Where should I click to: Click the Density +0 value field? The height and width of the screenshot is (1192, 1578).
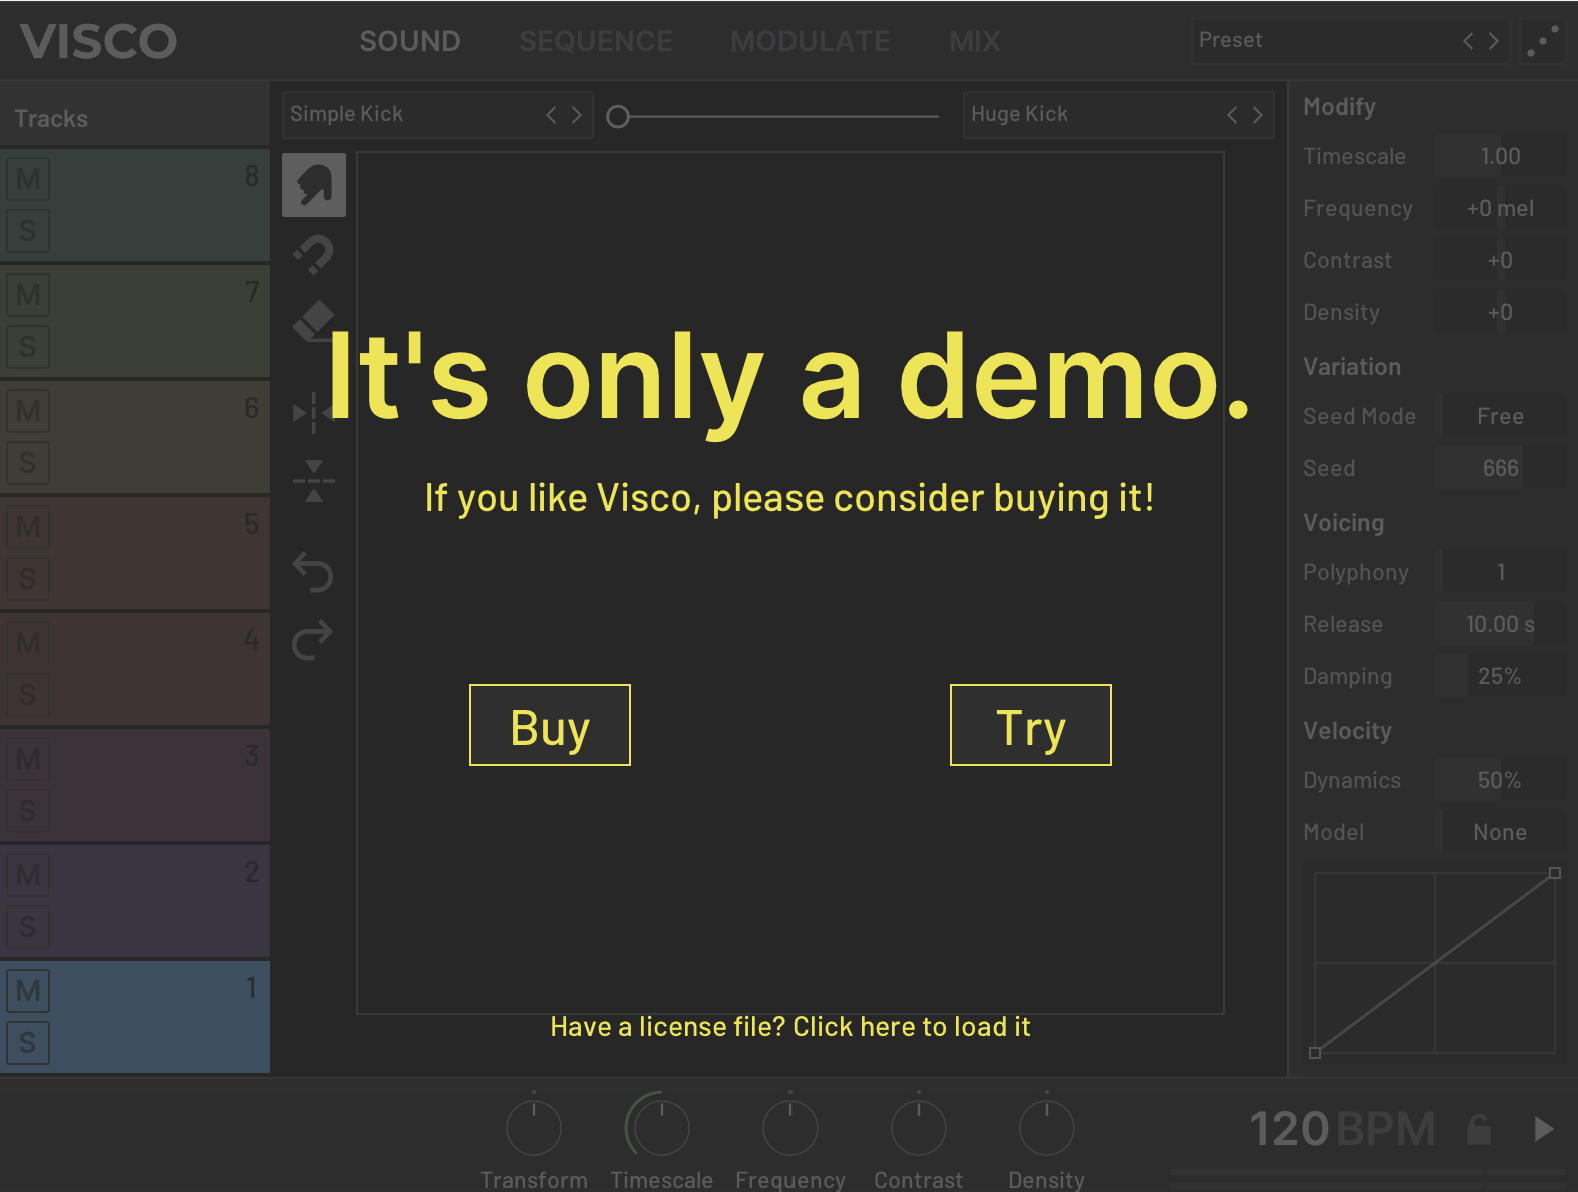[1500, 312]
